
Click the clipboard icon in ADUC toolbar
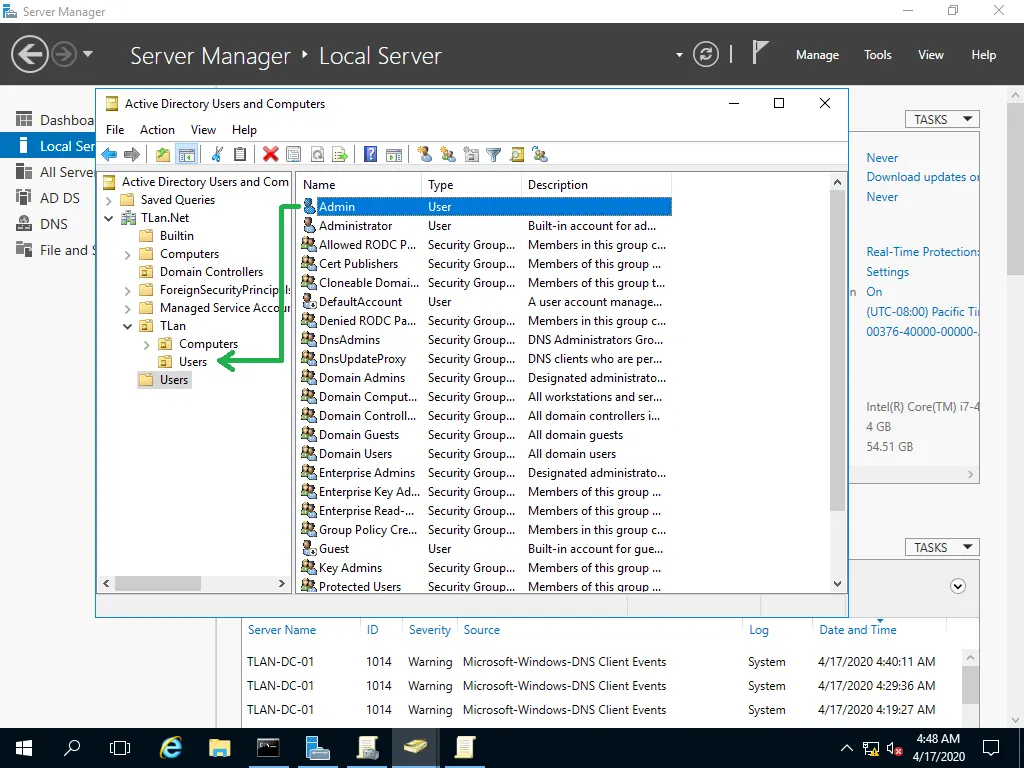point(240,155)
